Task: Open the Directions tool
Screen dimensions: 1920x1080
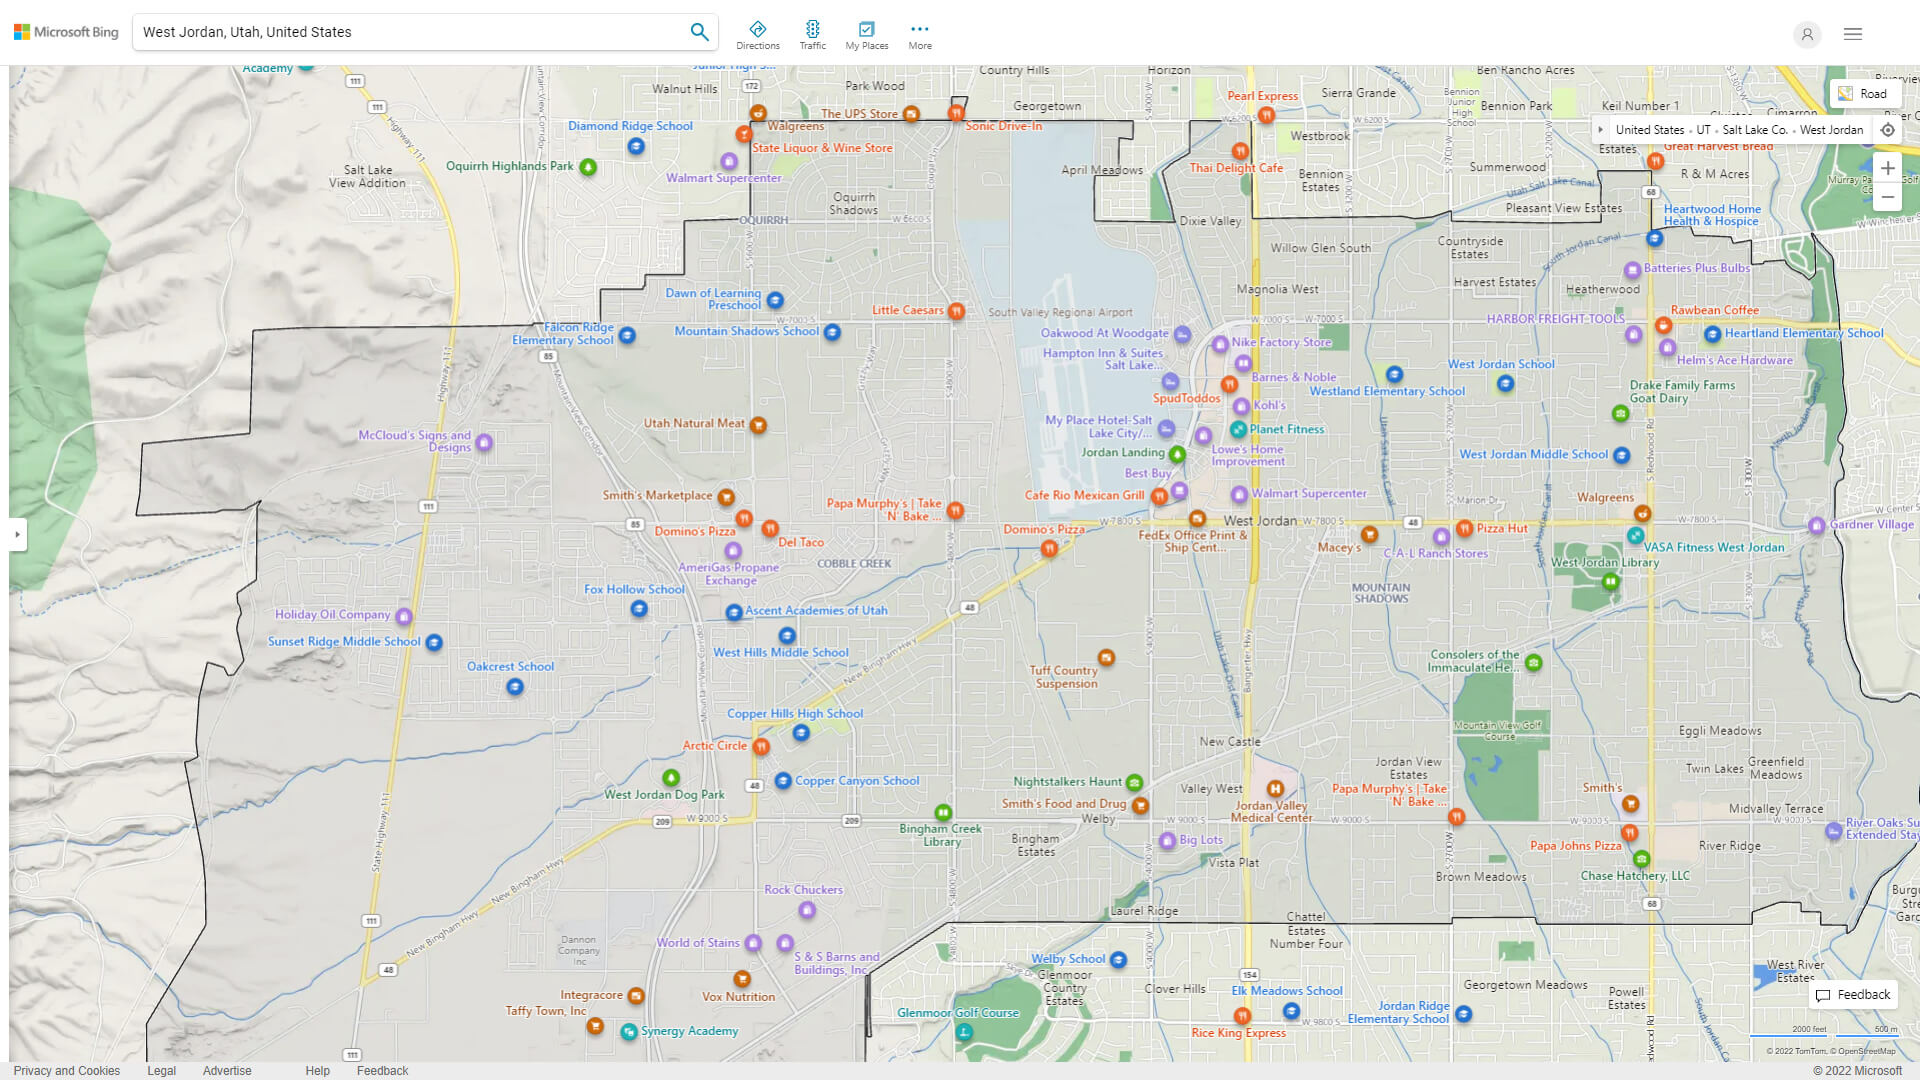Action: 758,33
